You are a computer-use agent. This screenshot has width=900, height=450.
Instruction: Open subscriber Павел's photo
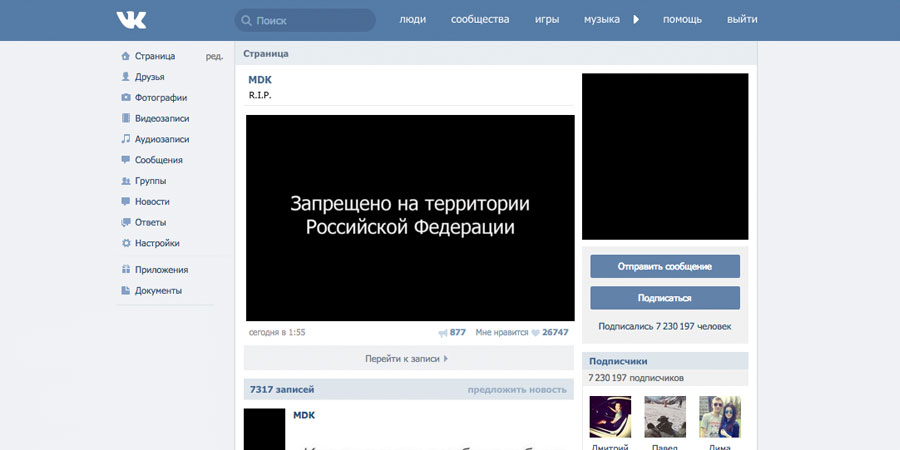(665, 417)
